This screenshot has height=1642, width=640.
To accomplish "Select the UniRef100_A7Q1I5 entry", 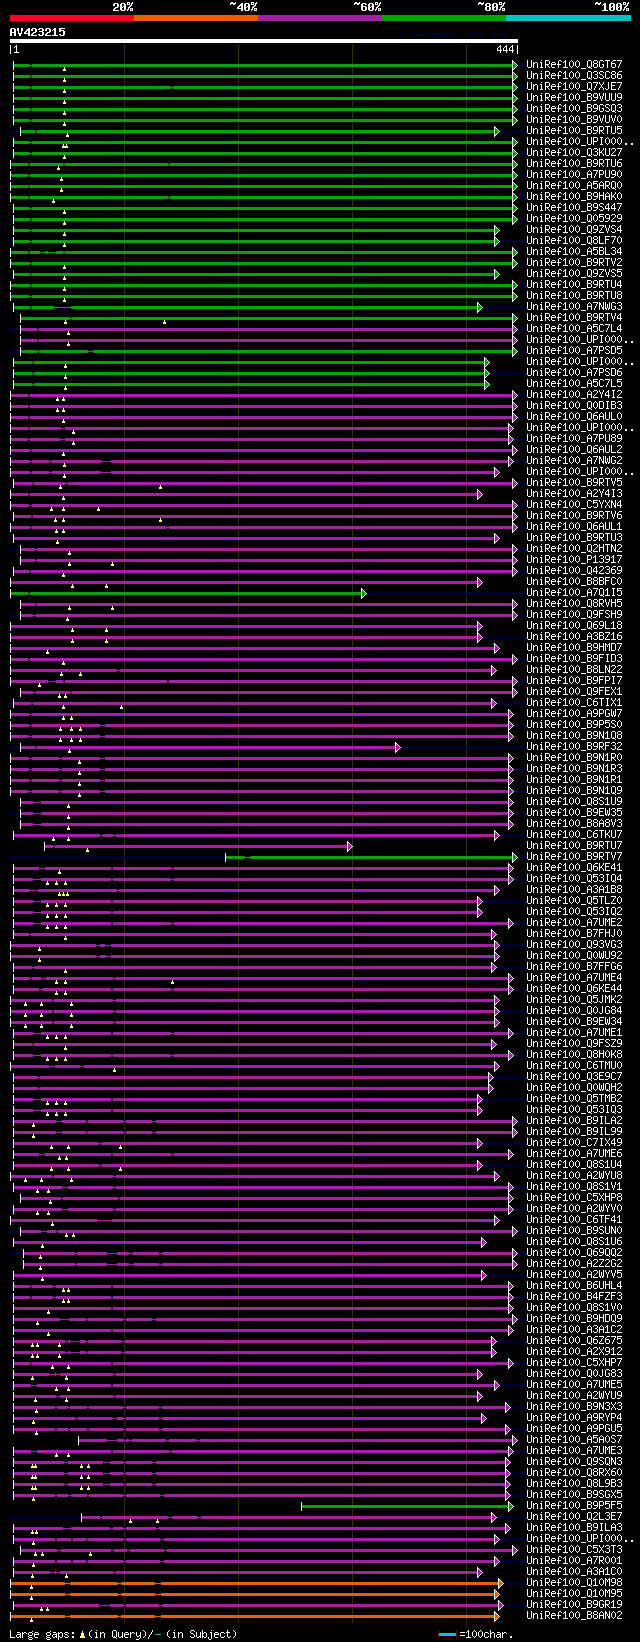I will click(574, 593).
